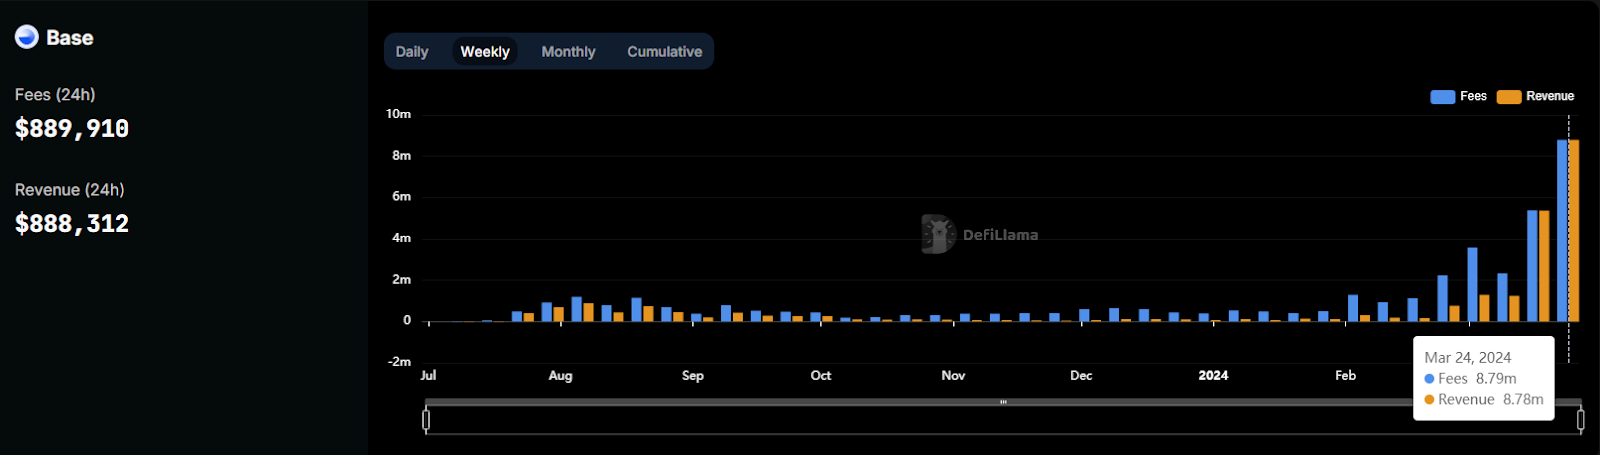Click the orange Revenue bar for Mar 24

pos(1574,231)
